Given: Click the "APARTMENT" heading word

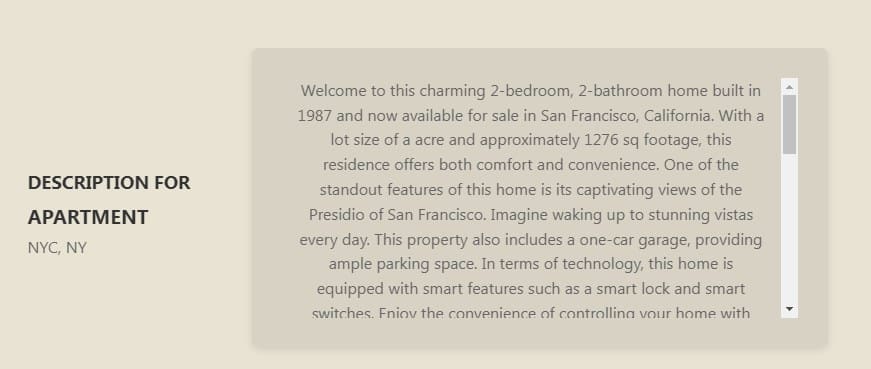Looking at the screenshot, I should pos(88,217).
